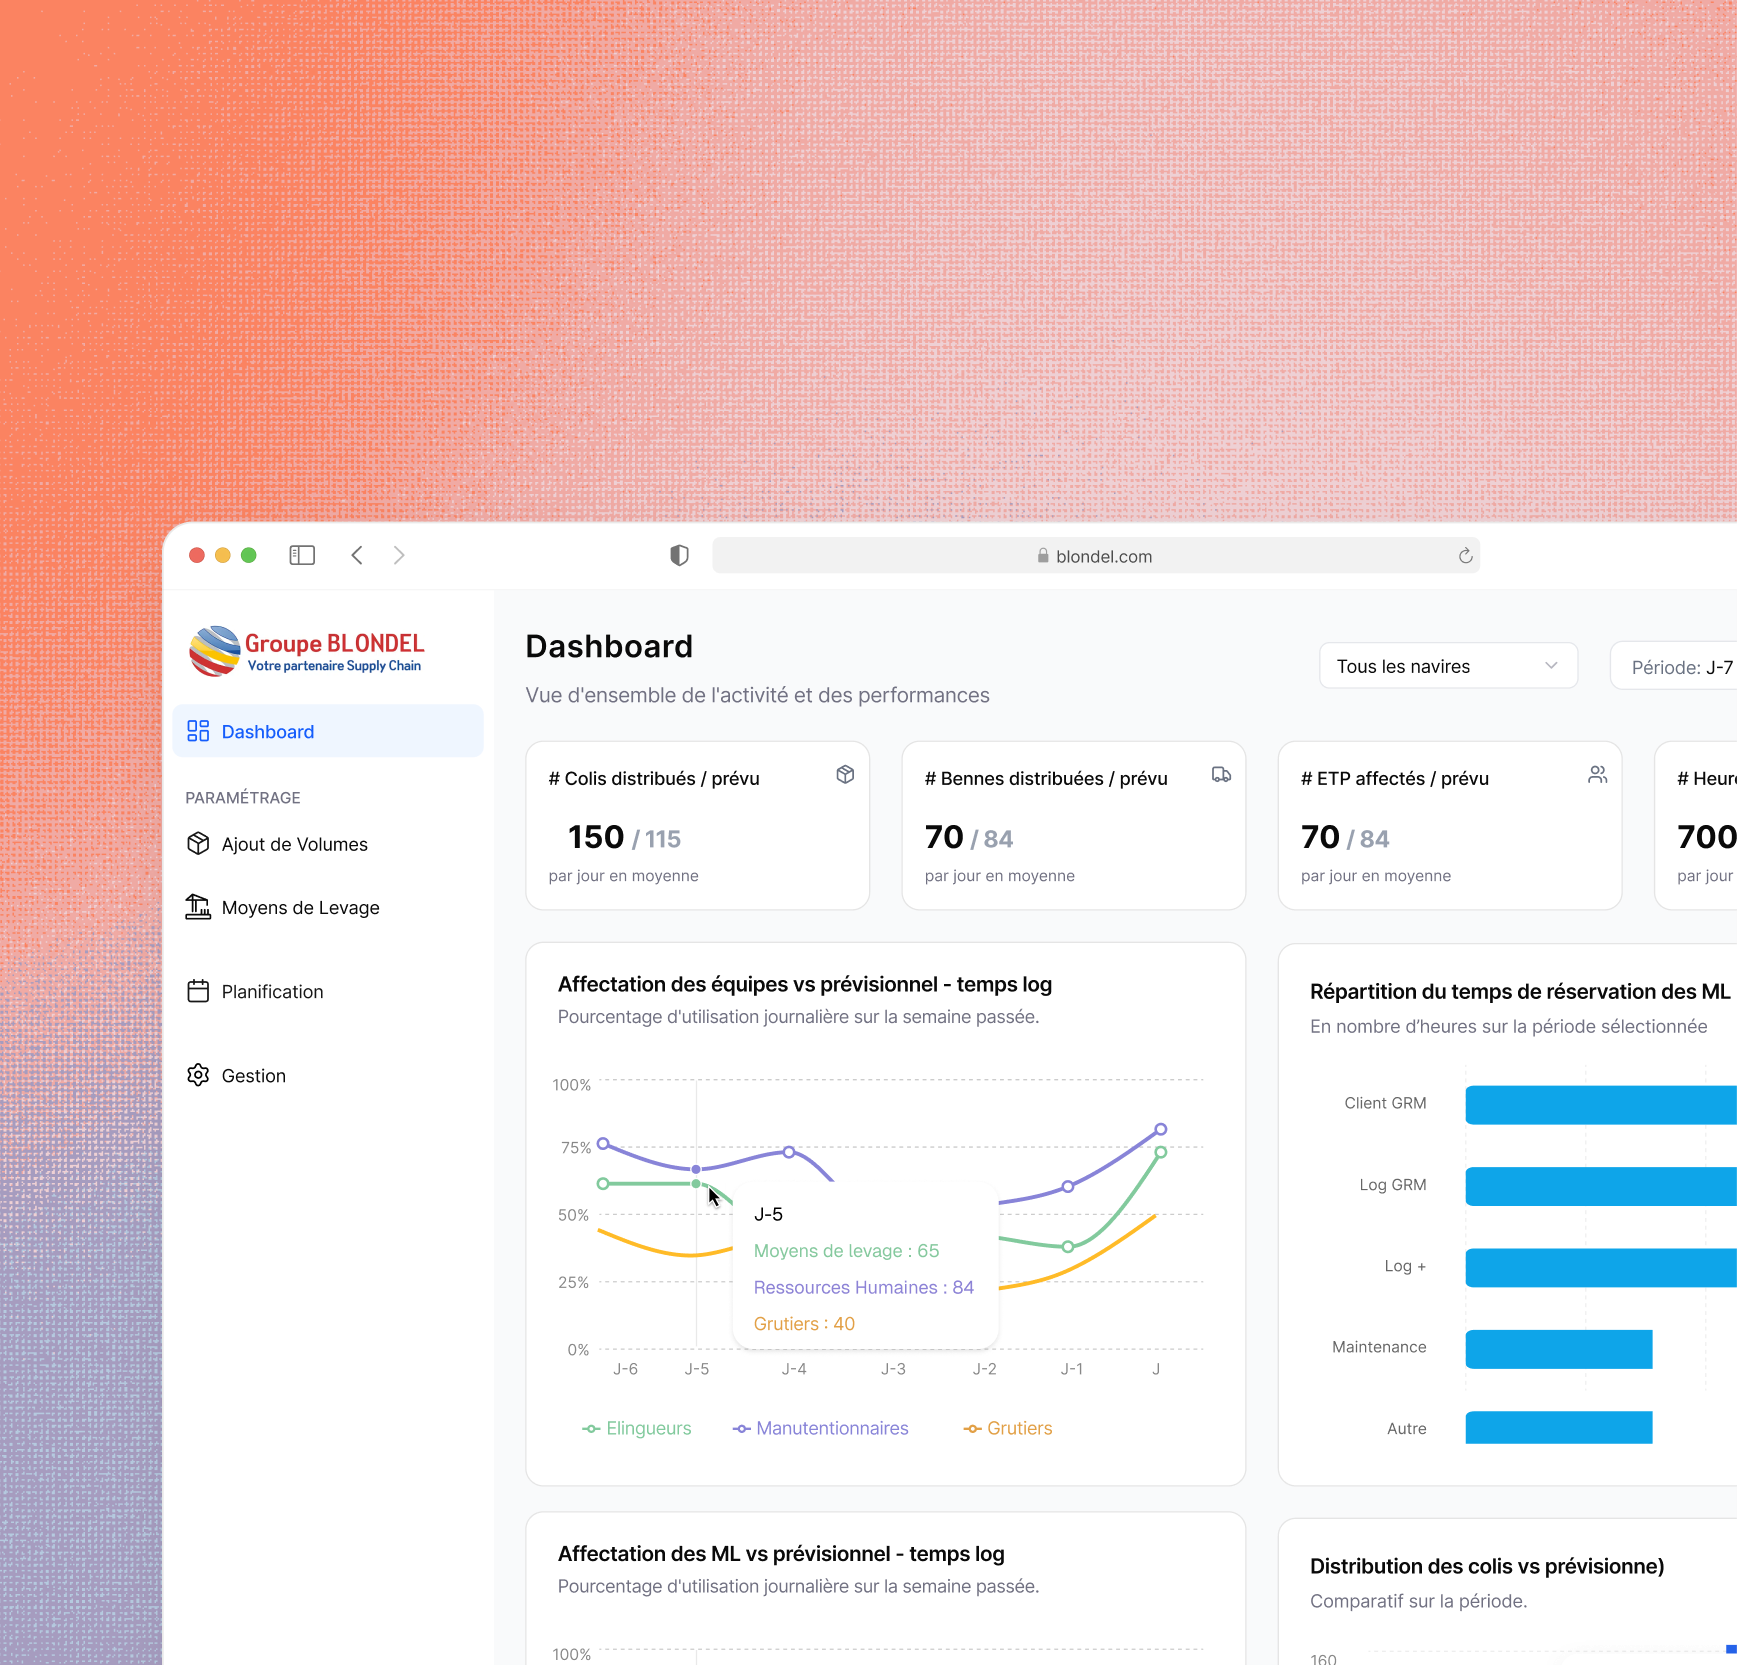Viewport: 1737px width, 1665px height.
Task: Reload the page with the refresh icon
Action: coord(1465,555)
